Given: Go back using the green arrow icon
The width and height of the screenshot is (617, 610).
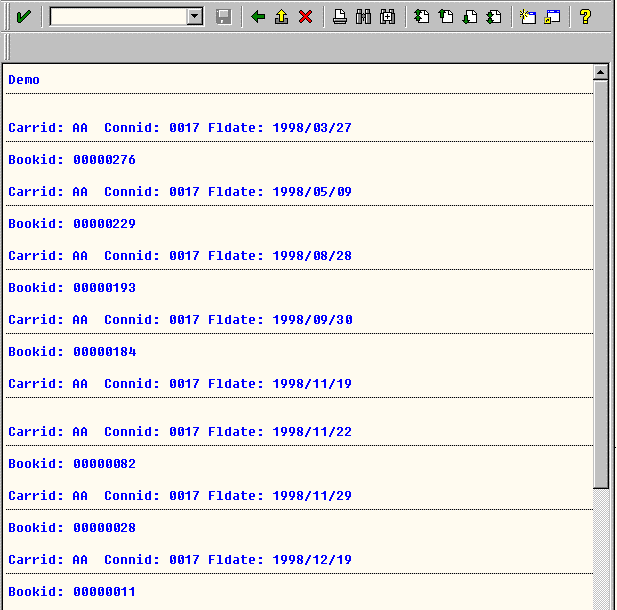Looking at the screenshot, I should 258,17.
